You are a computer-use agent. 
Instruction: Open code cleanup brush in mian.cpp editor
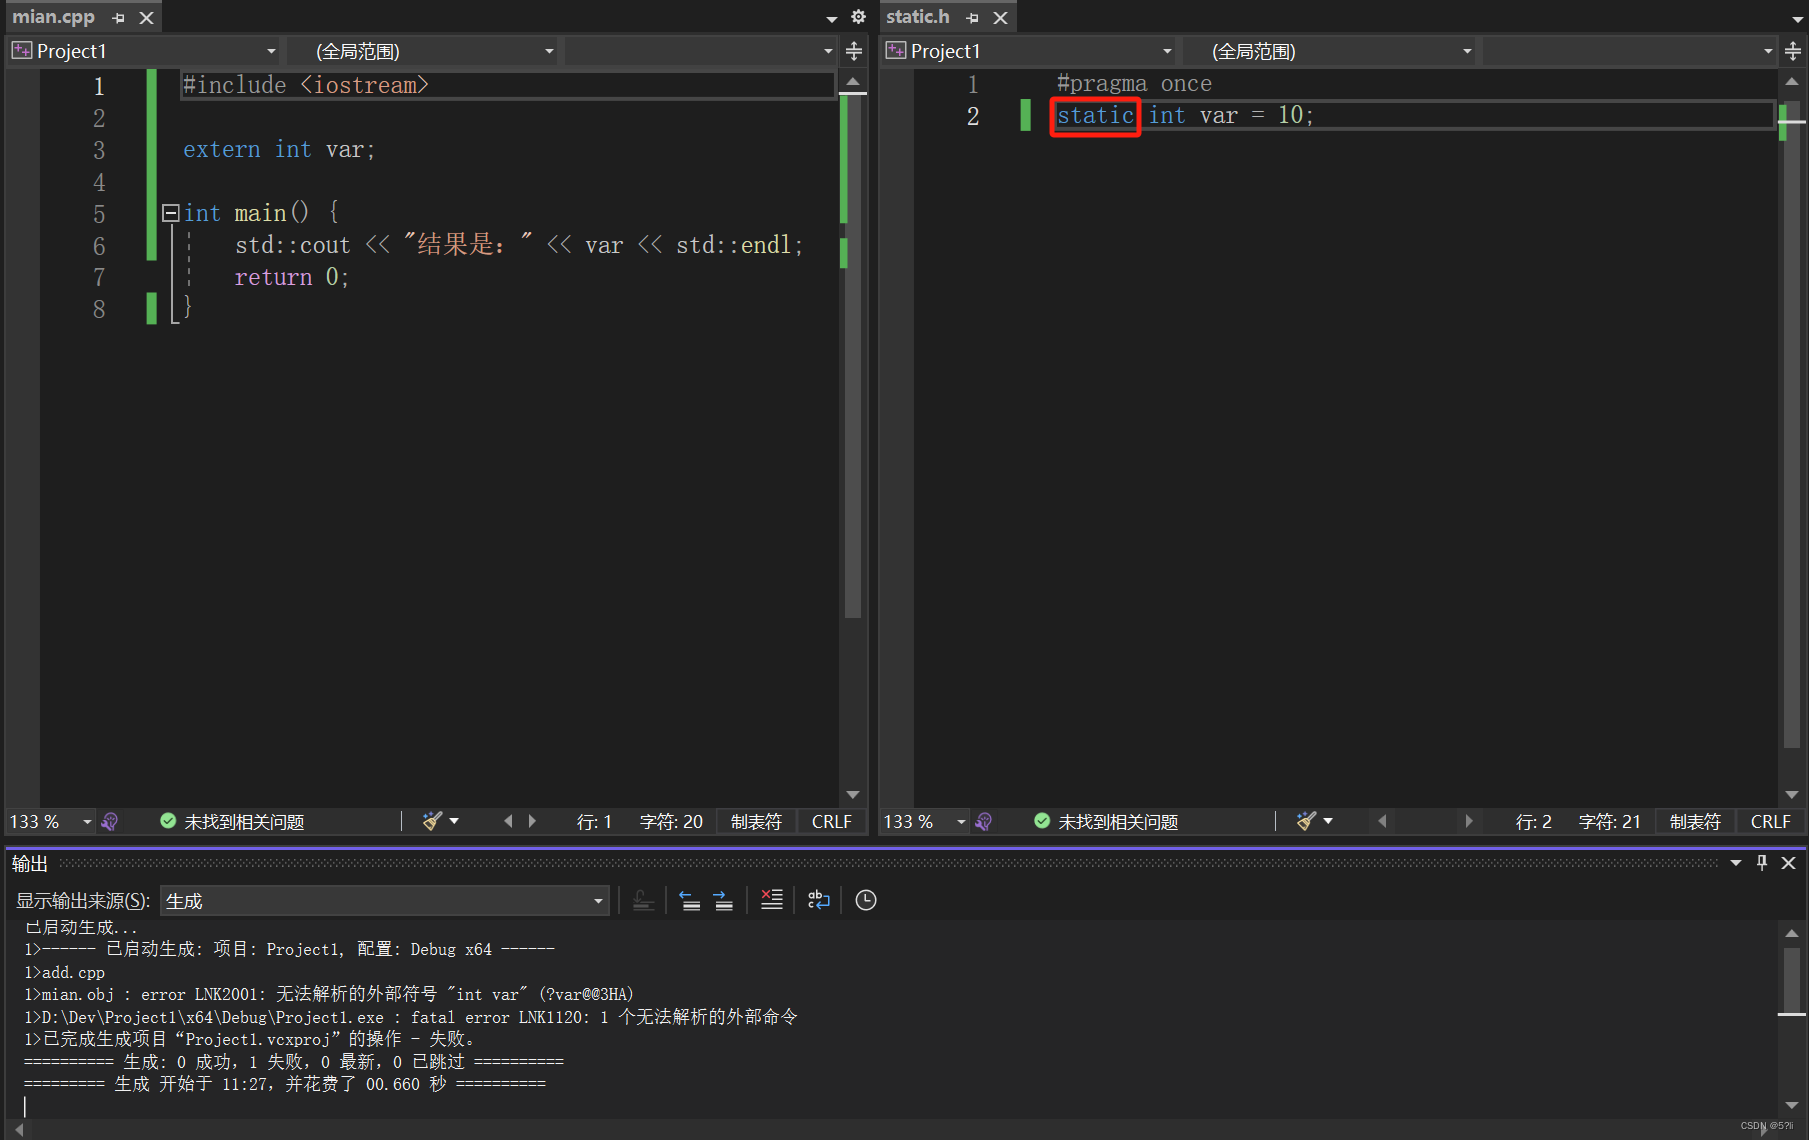coord(432,821)
